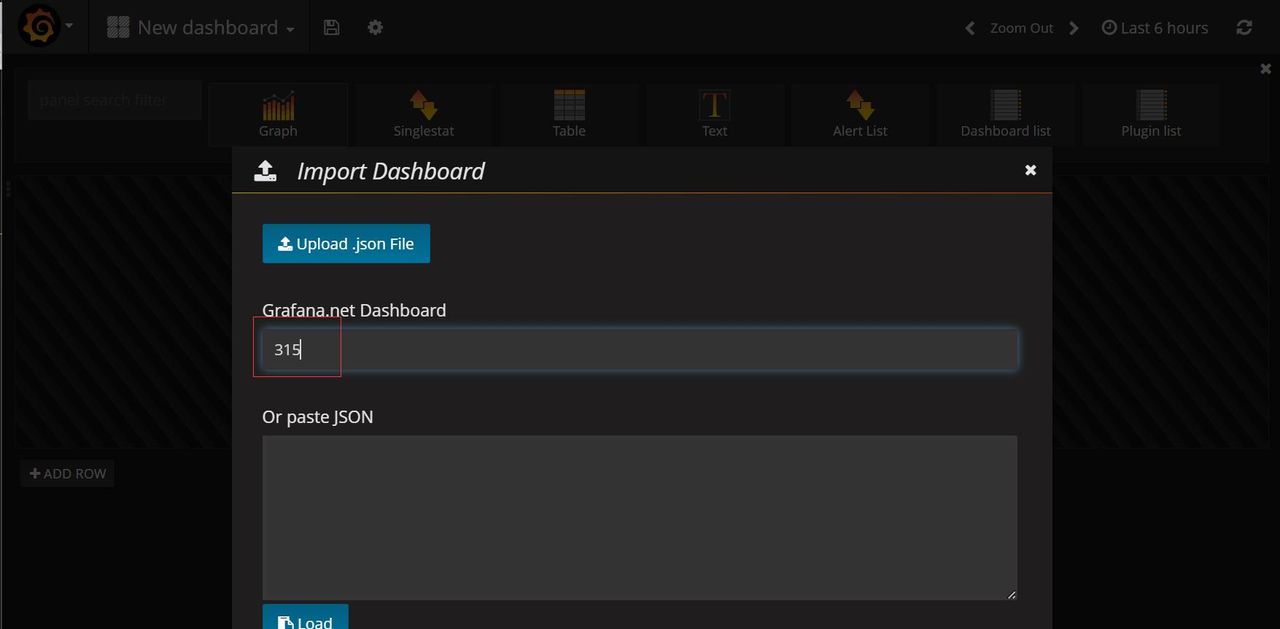Add a Table panel

click(569, 114)
